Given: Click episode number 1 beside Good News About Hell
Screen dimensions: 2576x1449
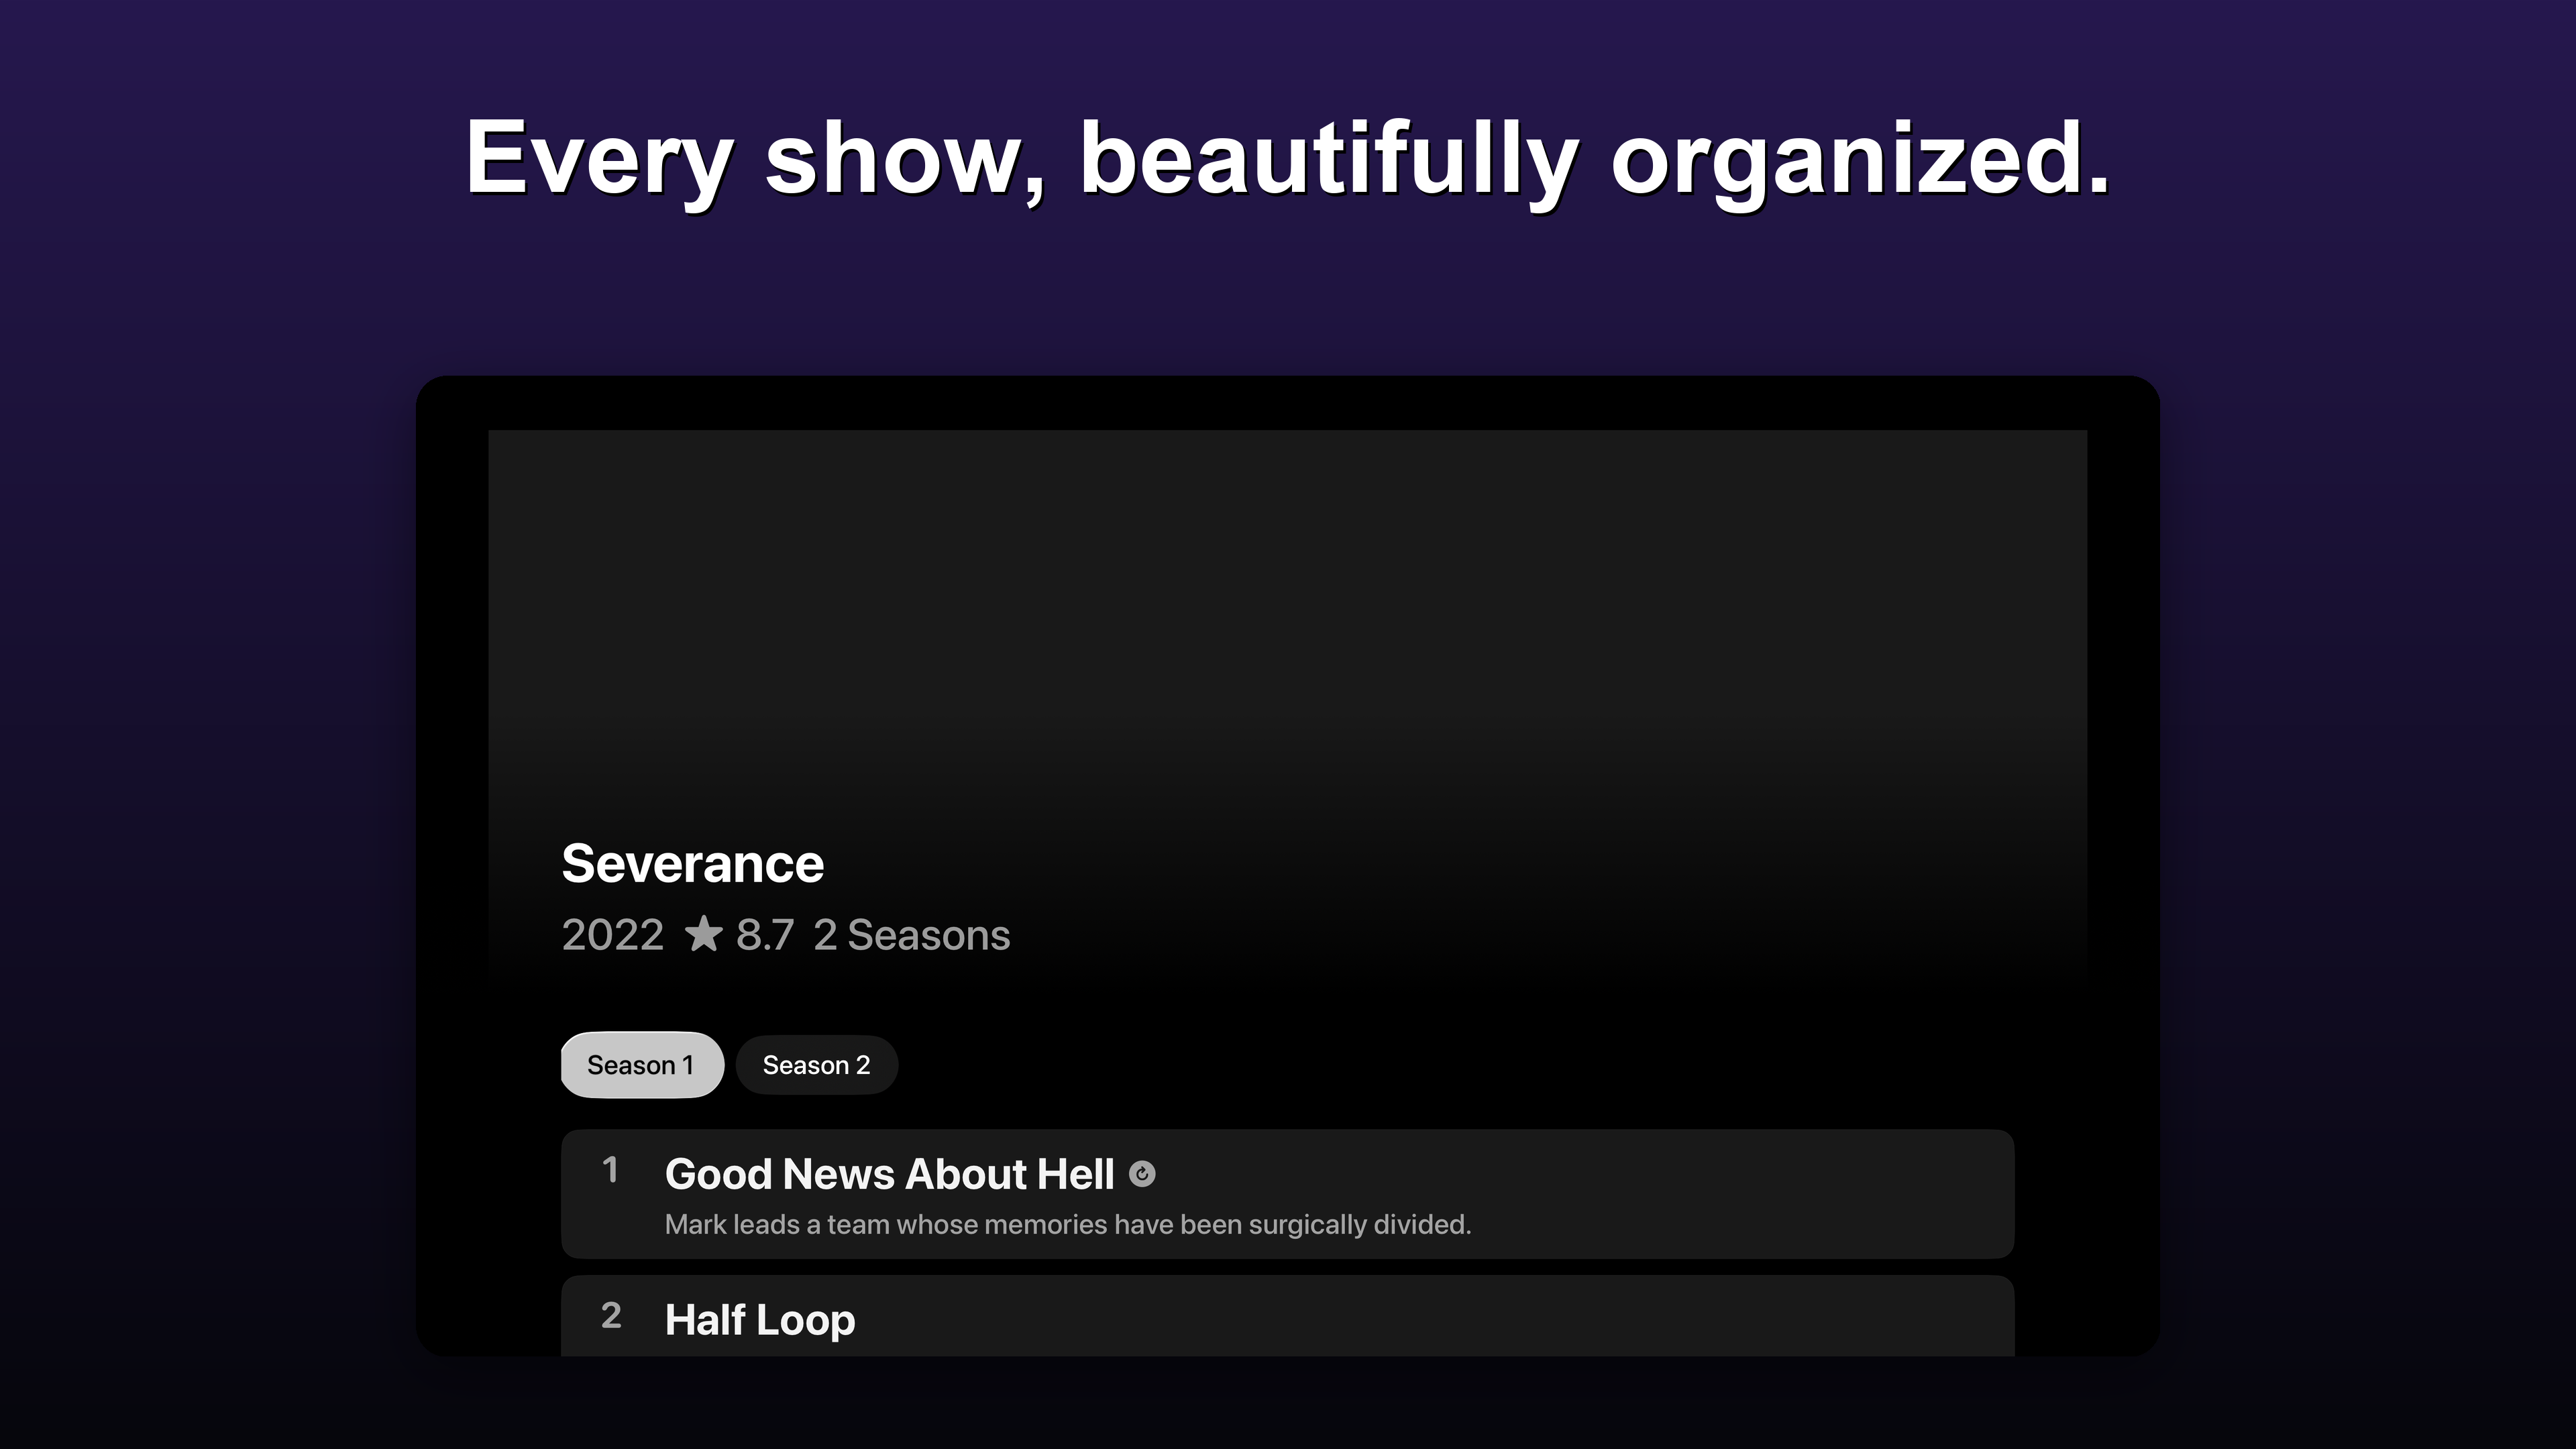Looking at the screenshot, I should coord(611,1170).
